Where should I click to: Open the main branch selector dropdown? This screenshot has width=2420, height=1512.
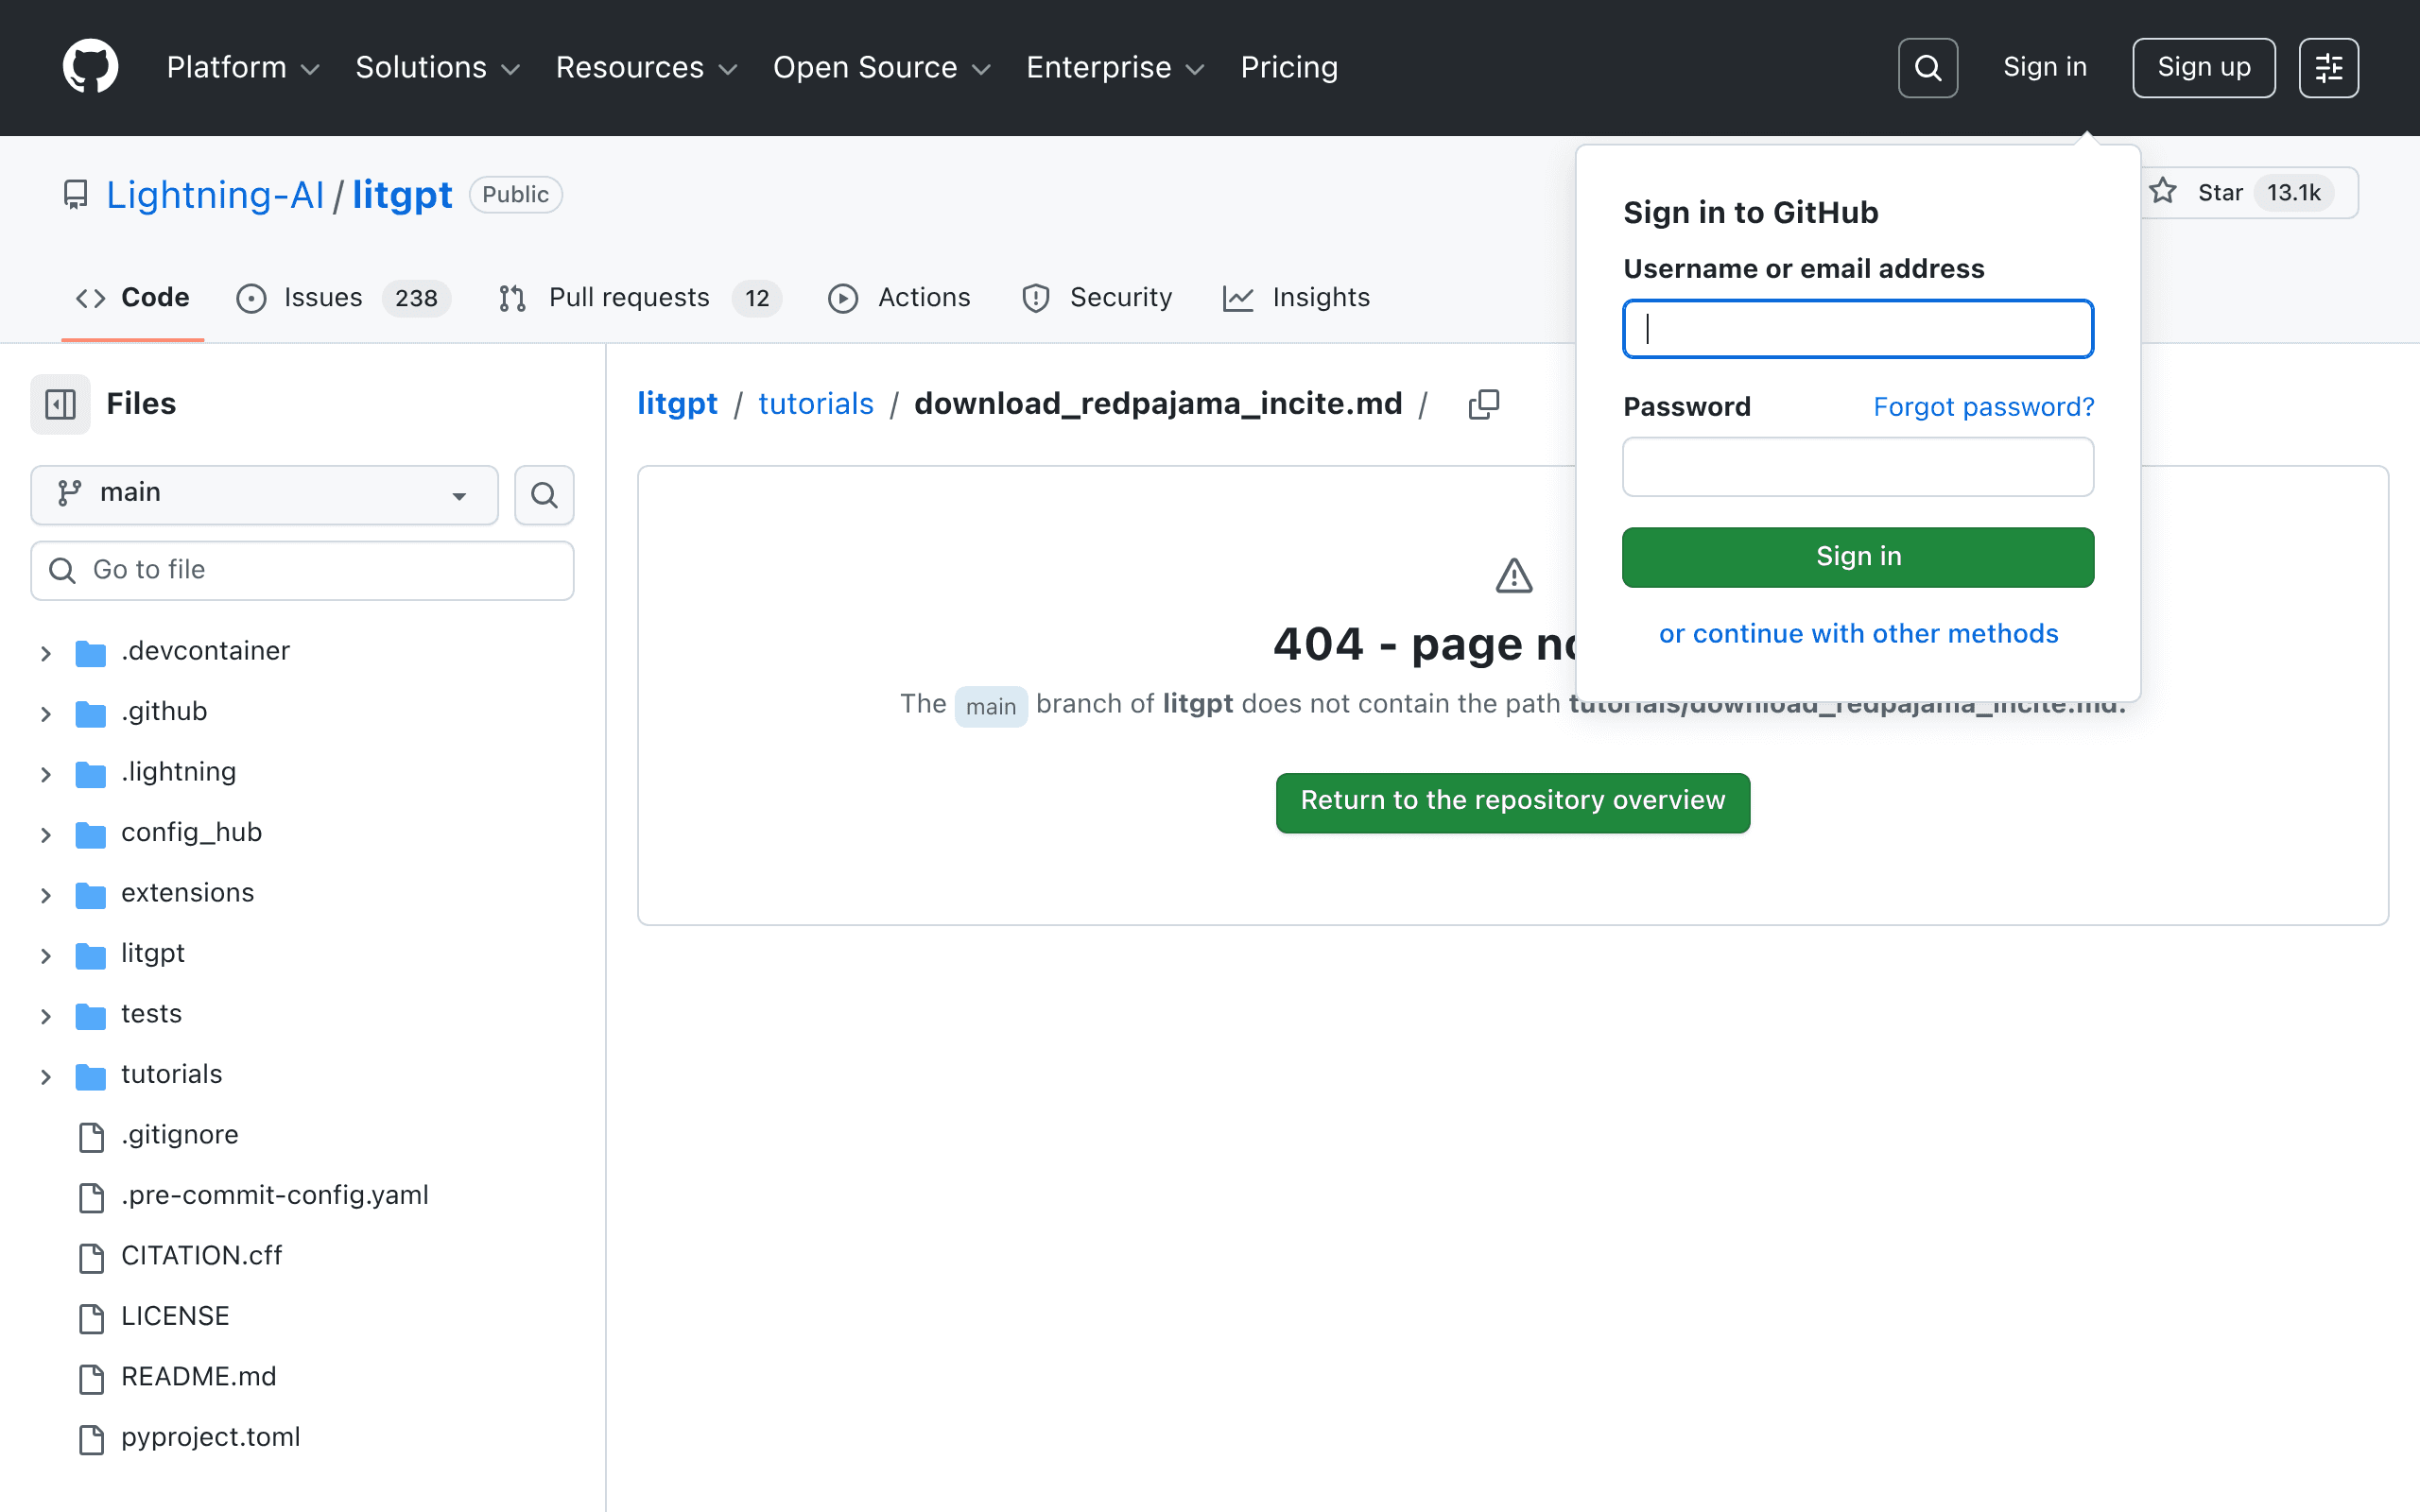coord(264,494)
